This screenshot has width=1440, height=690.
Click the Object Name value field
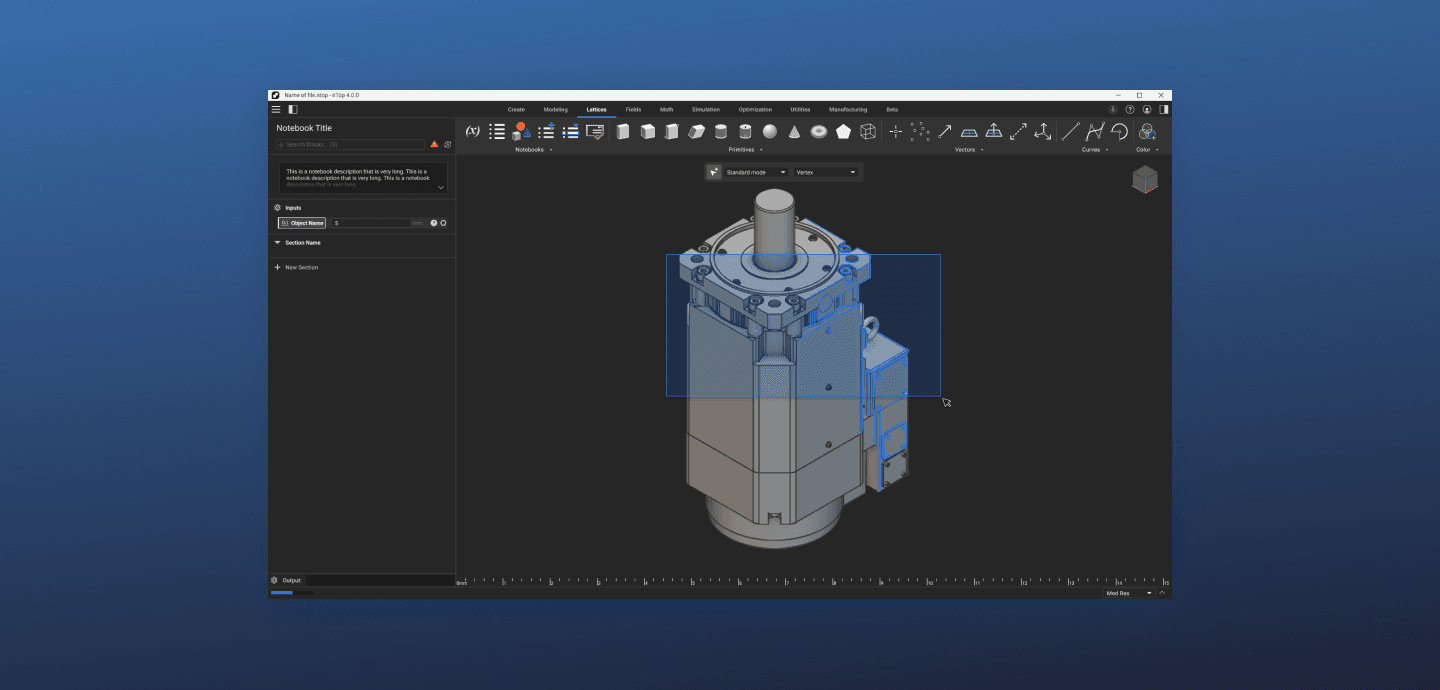371,223
